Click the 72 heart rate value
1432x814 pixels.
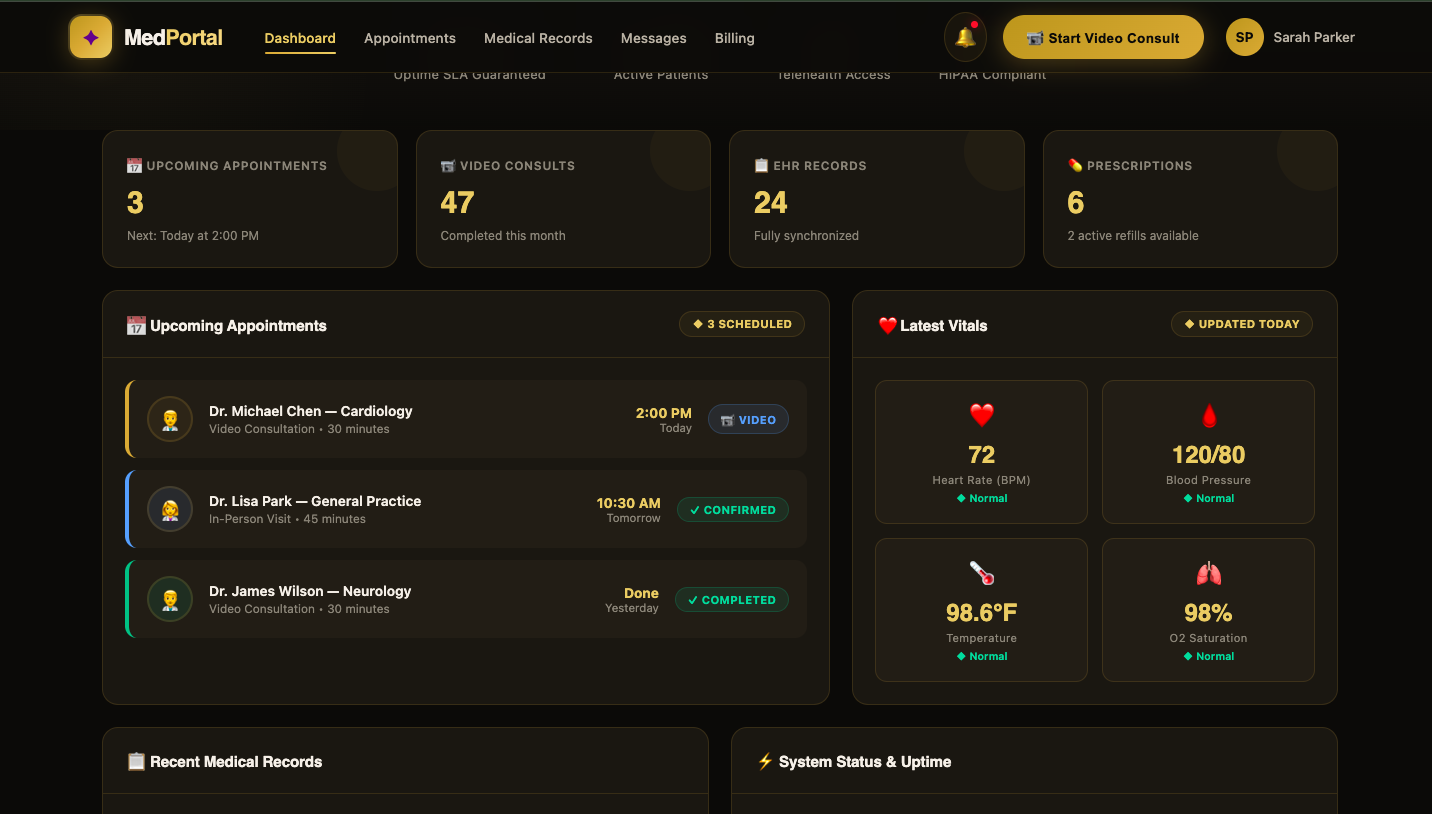click(x=981, y=455)
